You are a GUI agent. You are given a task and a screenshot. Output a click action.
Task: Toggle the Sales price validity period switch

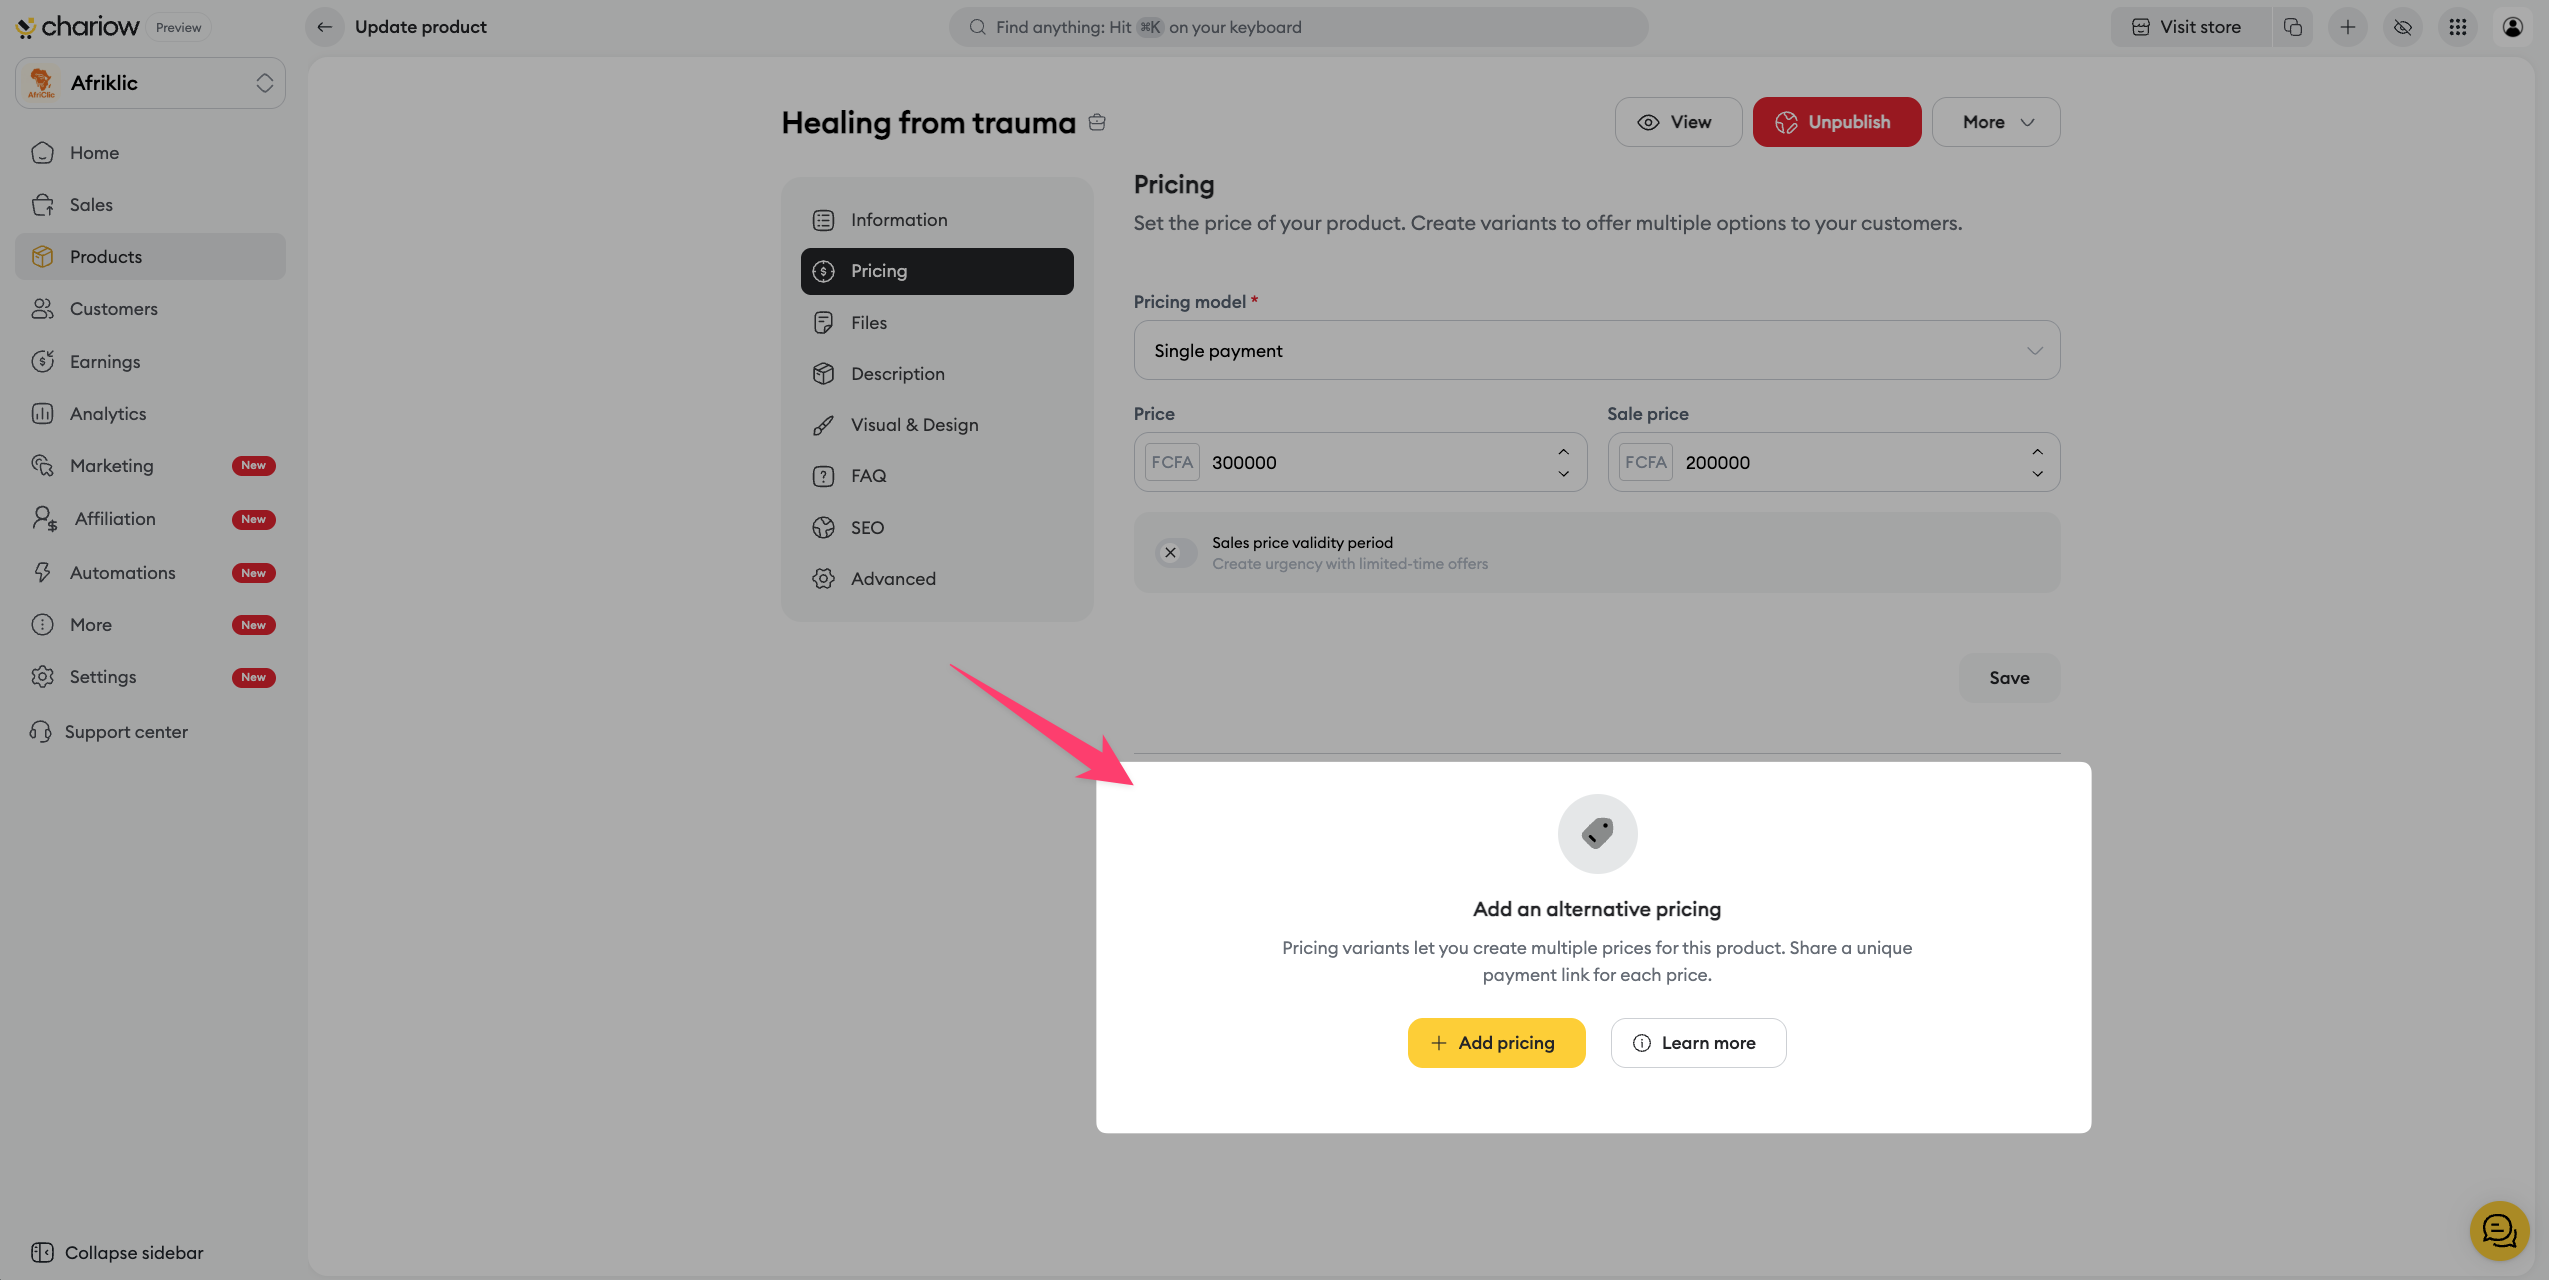(x=1176, y=553)
